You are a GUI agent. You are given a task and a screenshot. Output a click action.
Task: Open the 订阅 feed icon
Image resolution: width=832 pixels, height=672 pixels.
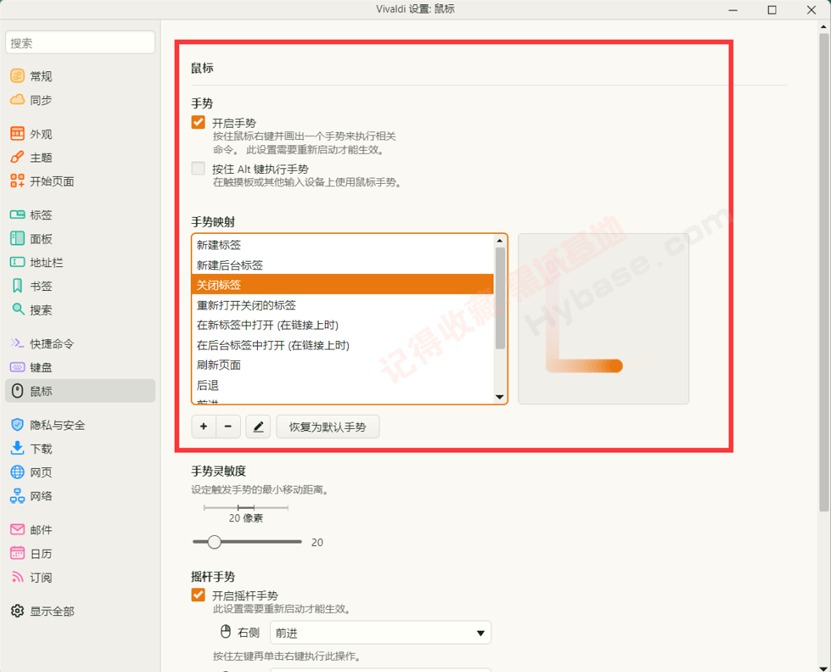pos(18,577)
